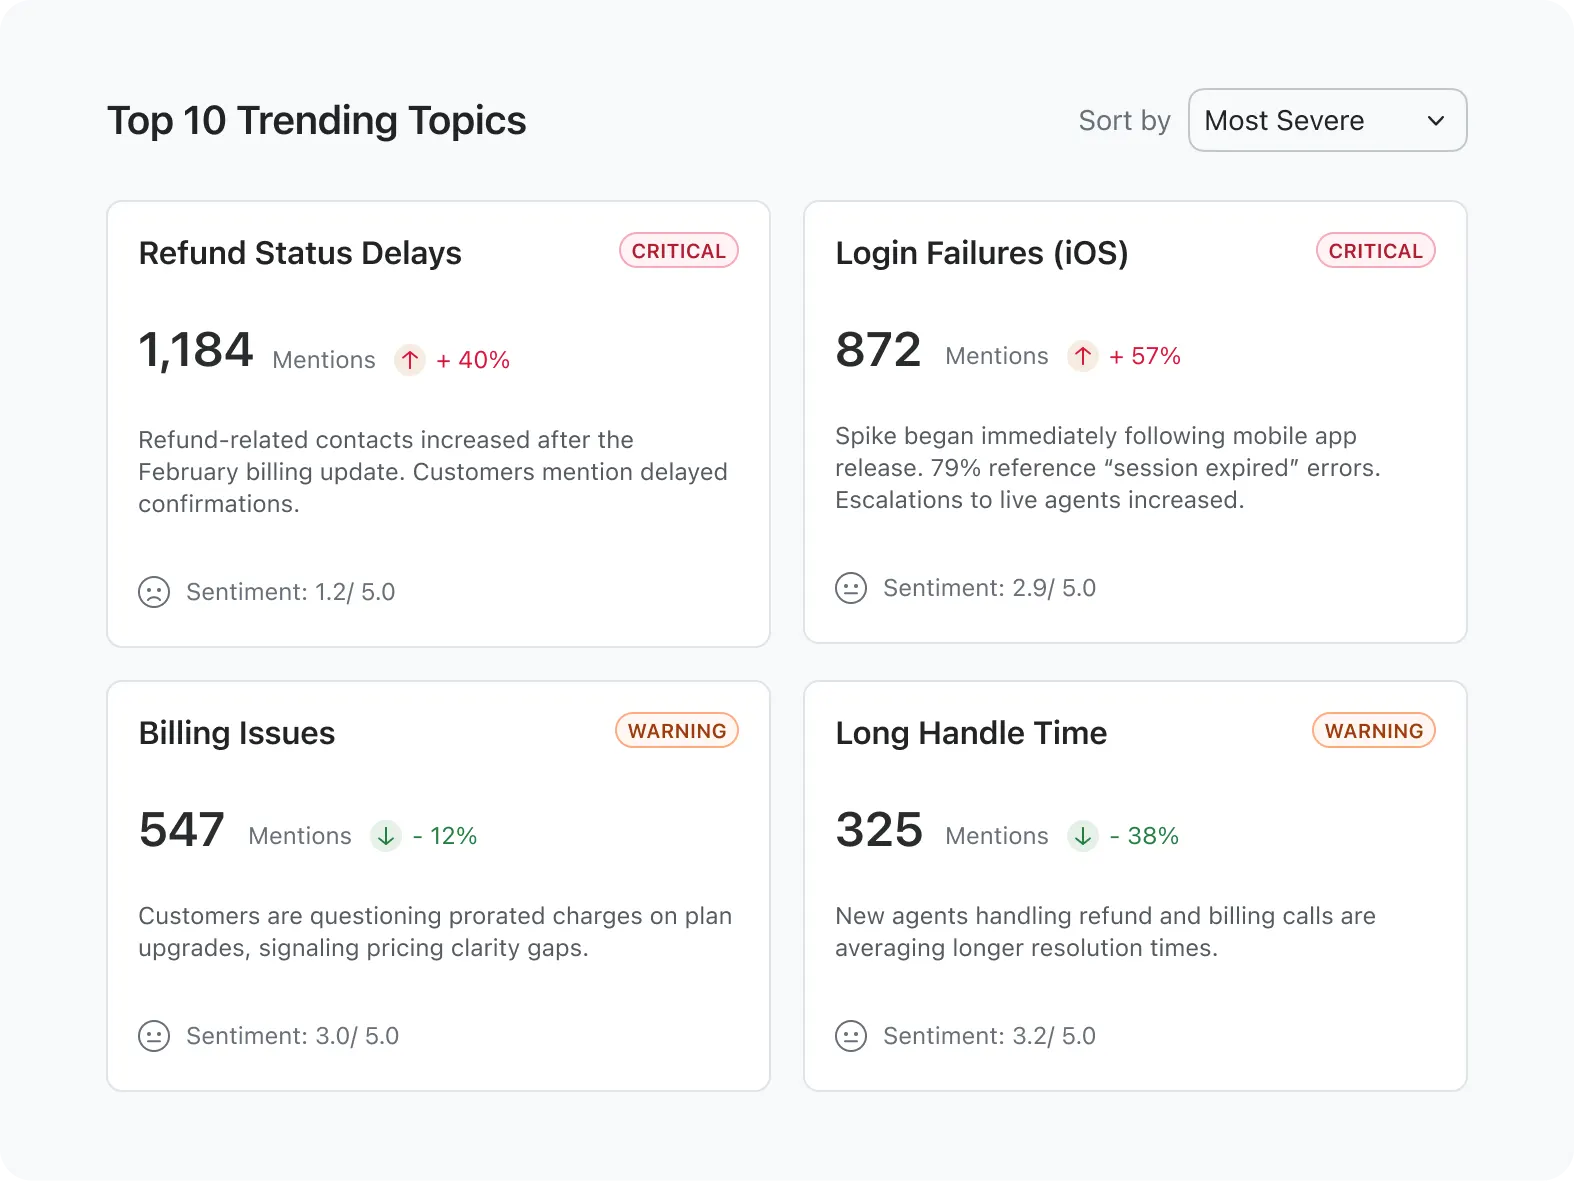Click the Top 10 Trending Topics heading
Image resolution: width=1574 pixels, height=1181 pixels.
point(317,121)
